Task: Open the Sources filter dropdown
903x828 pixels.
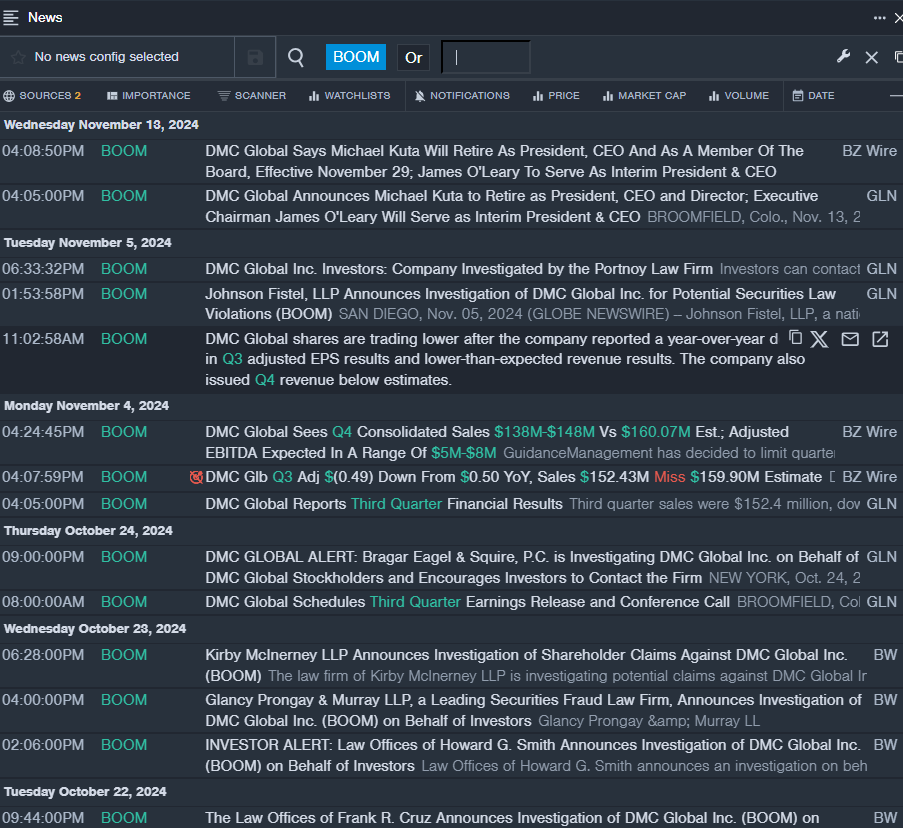Action: [x=42, y=96]
